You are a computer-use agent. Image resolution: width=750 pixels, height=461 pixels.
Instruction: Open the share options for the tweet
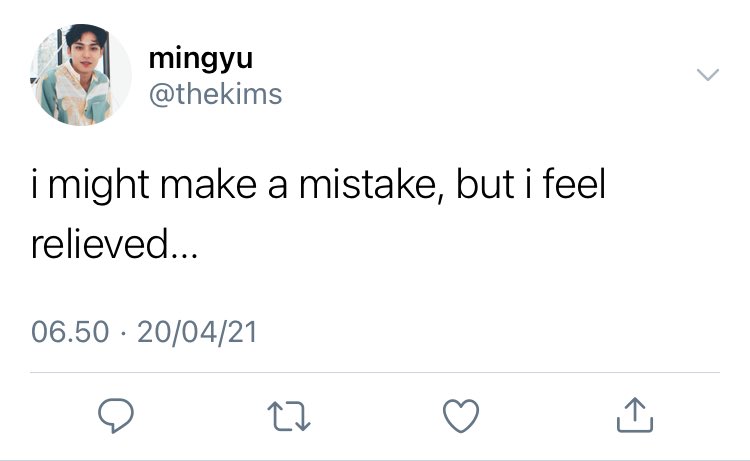(634, 414)
